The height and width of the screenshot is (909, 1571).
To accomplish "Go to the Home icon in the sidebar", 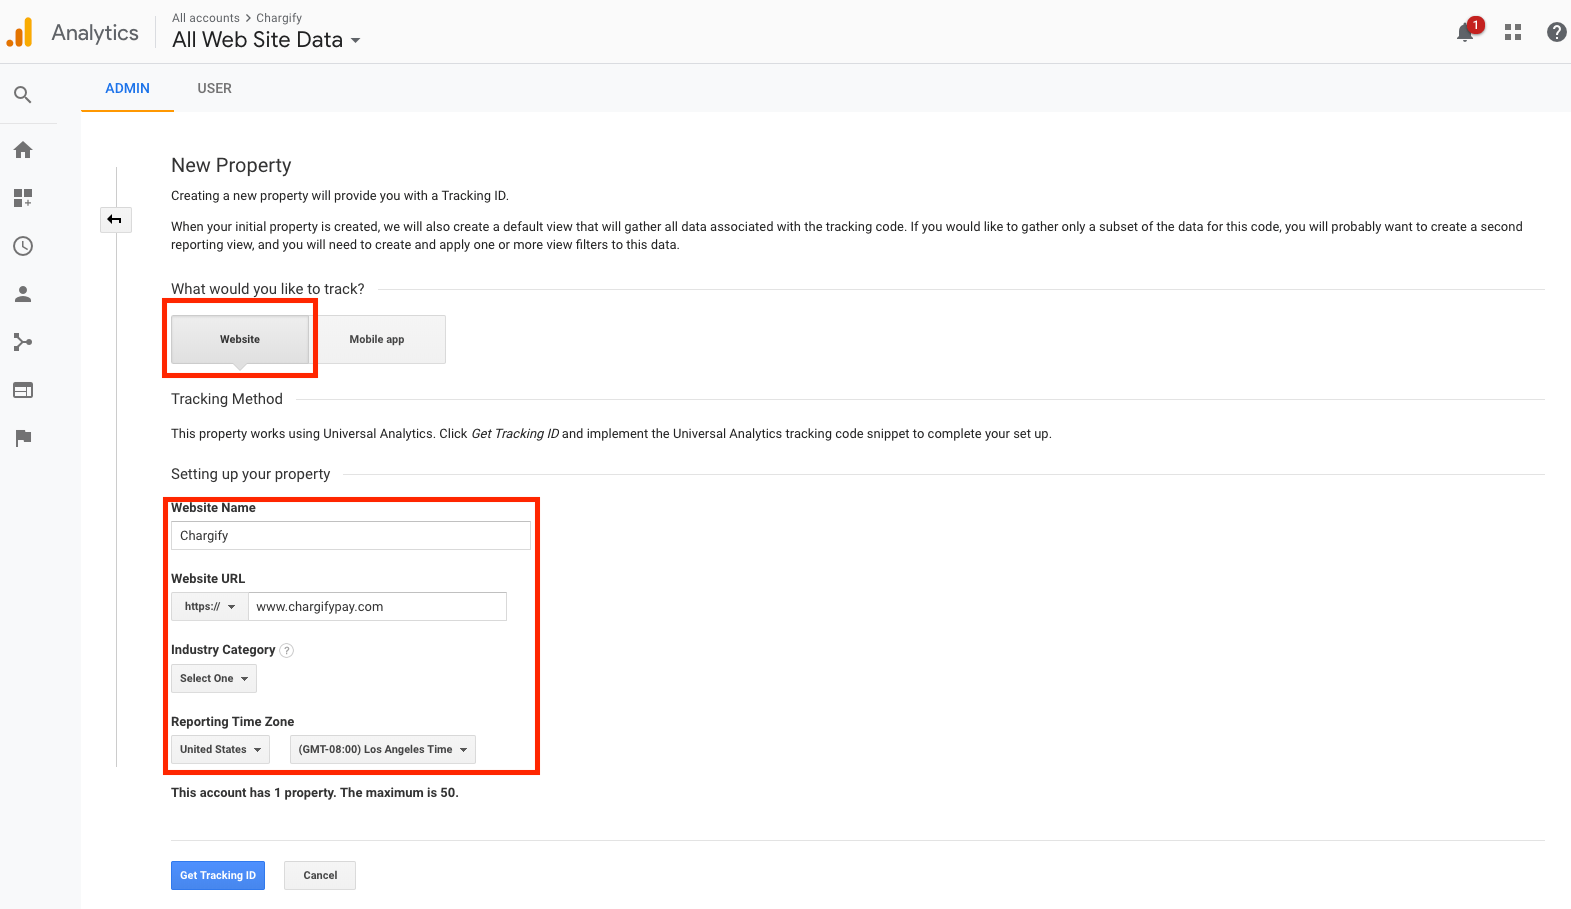I will click(23, 150).
